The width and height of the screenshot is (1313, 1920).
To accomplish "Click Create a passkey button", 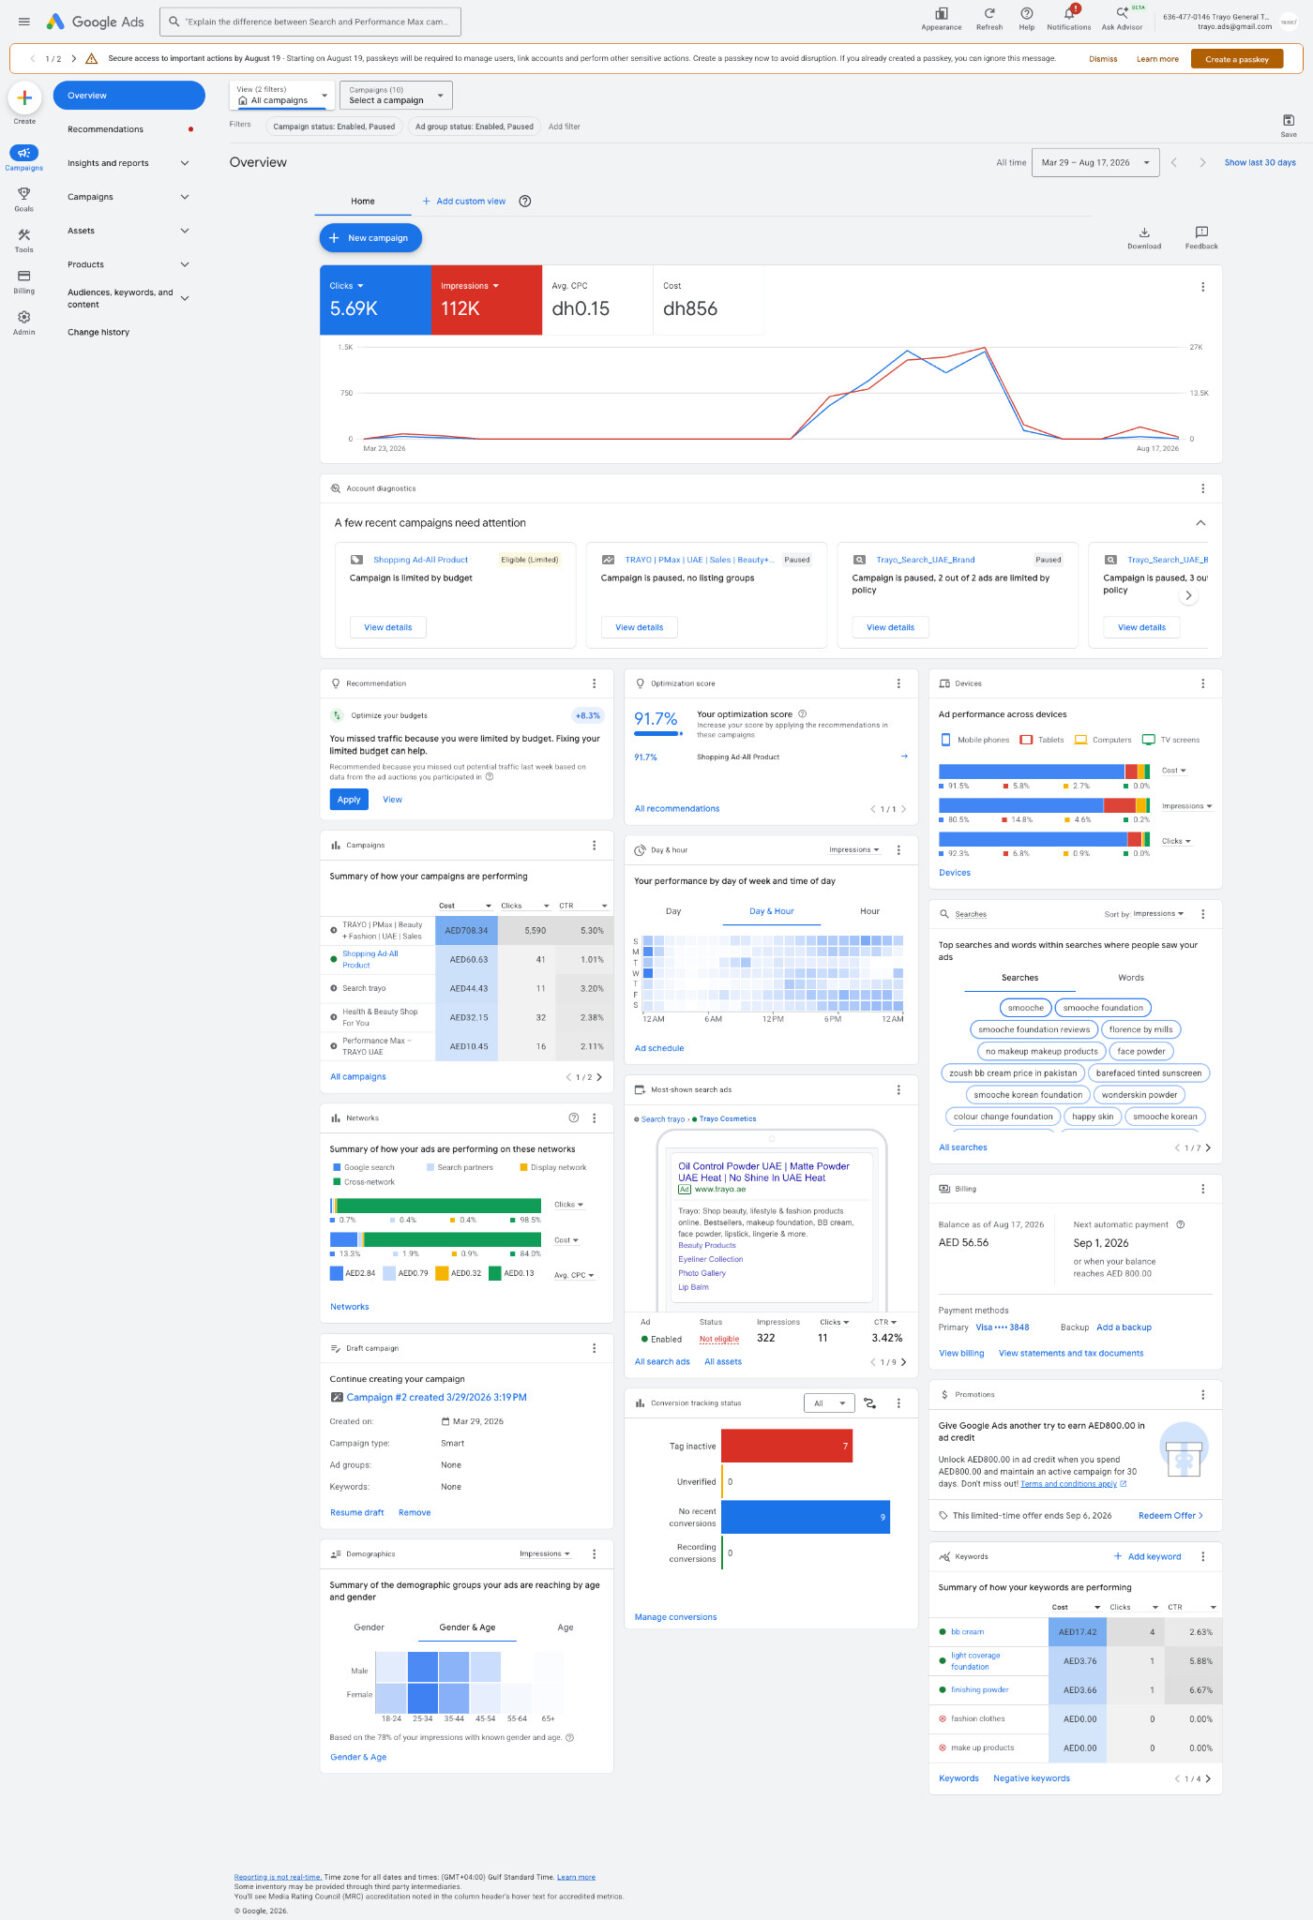I will tap(1237, 59).
